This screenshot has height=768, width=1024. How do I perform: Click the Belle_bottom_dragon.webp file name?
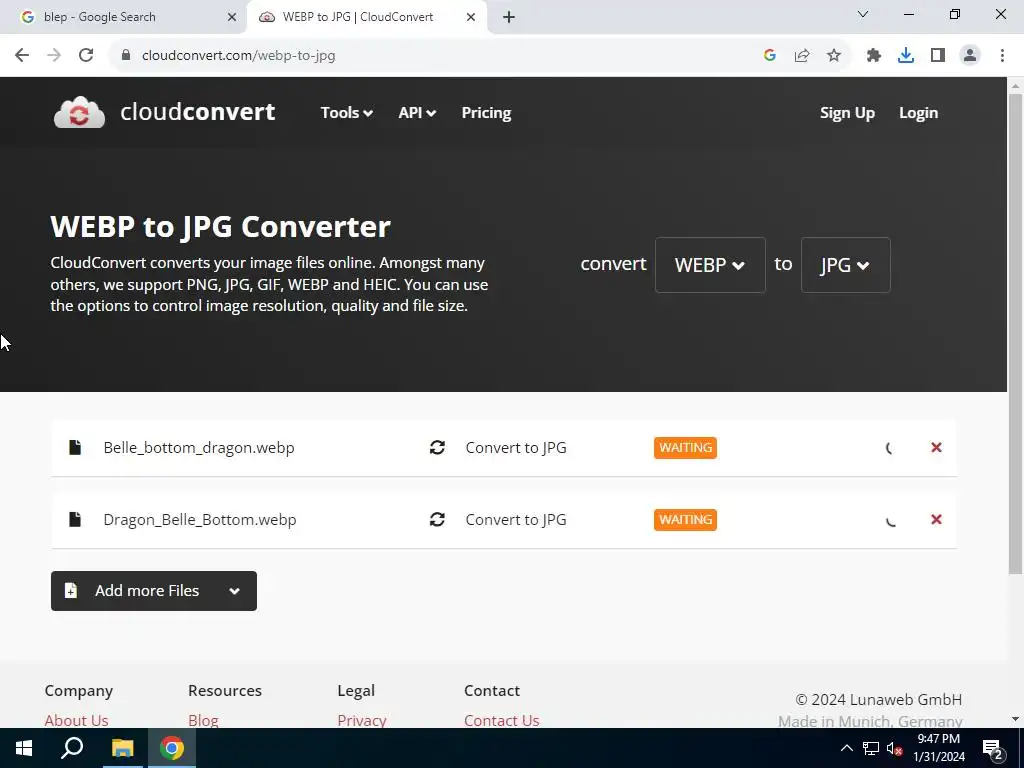(x=199, y=447)
